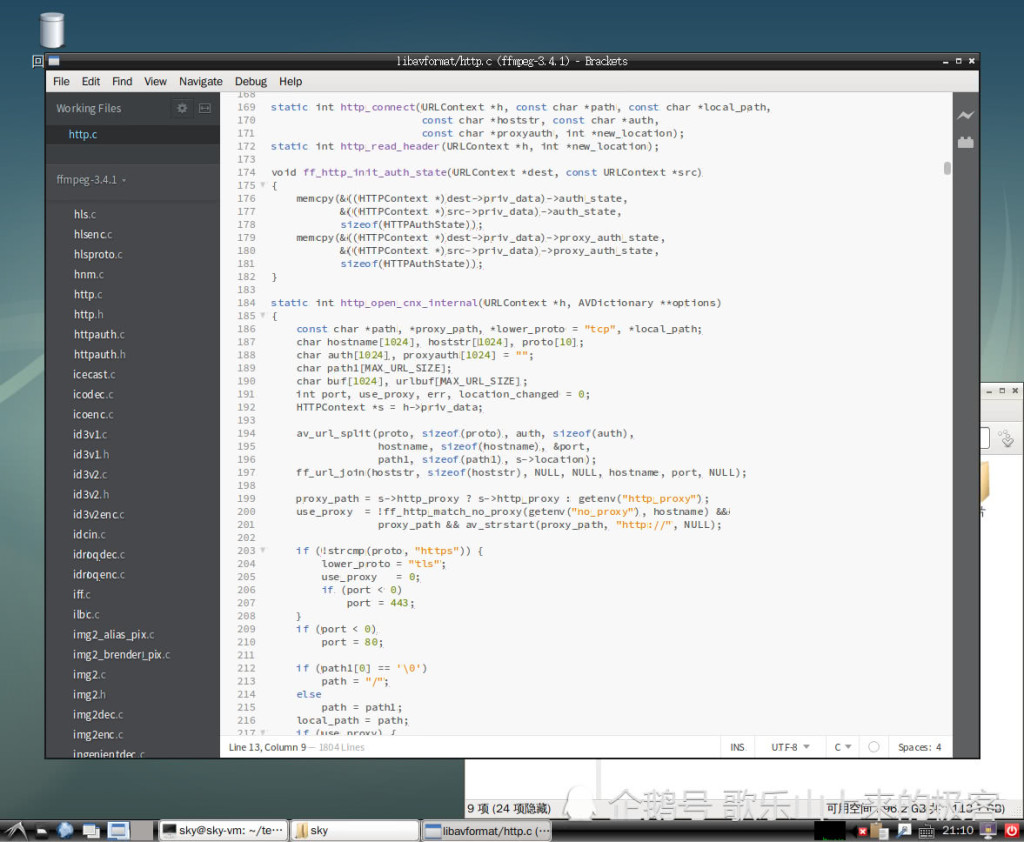
Task: Click the "tcp" string on line 186
Action: coord(600,329)
